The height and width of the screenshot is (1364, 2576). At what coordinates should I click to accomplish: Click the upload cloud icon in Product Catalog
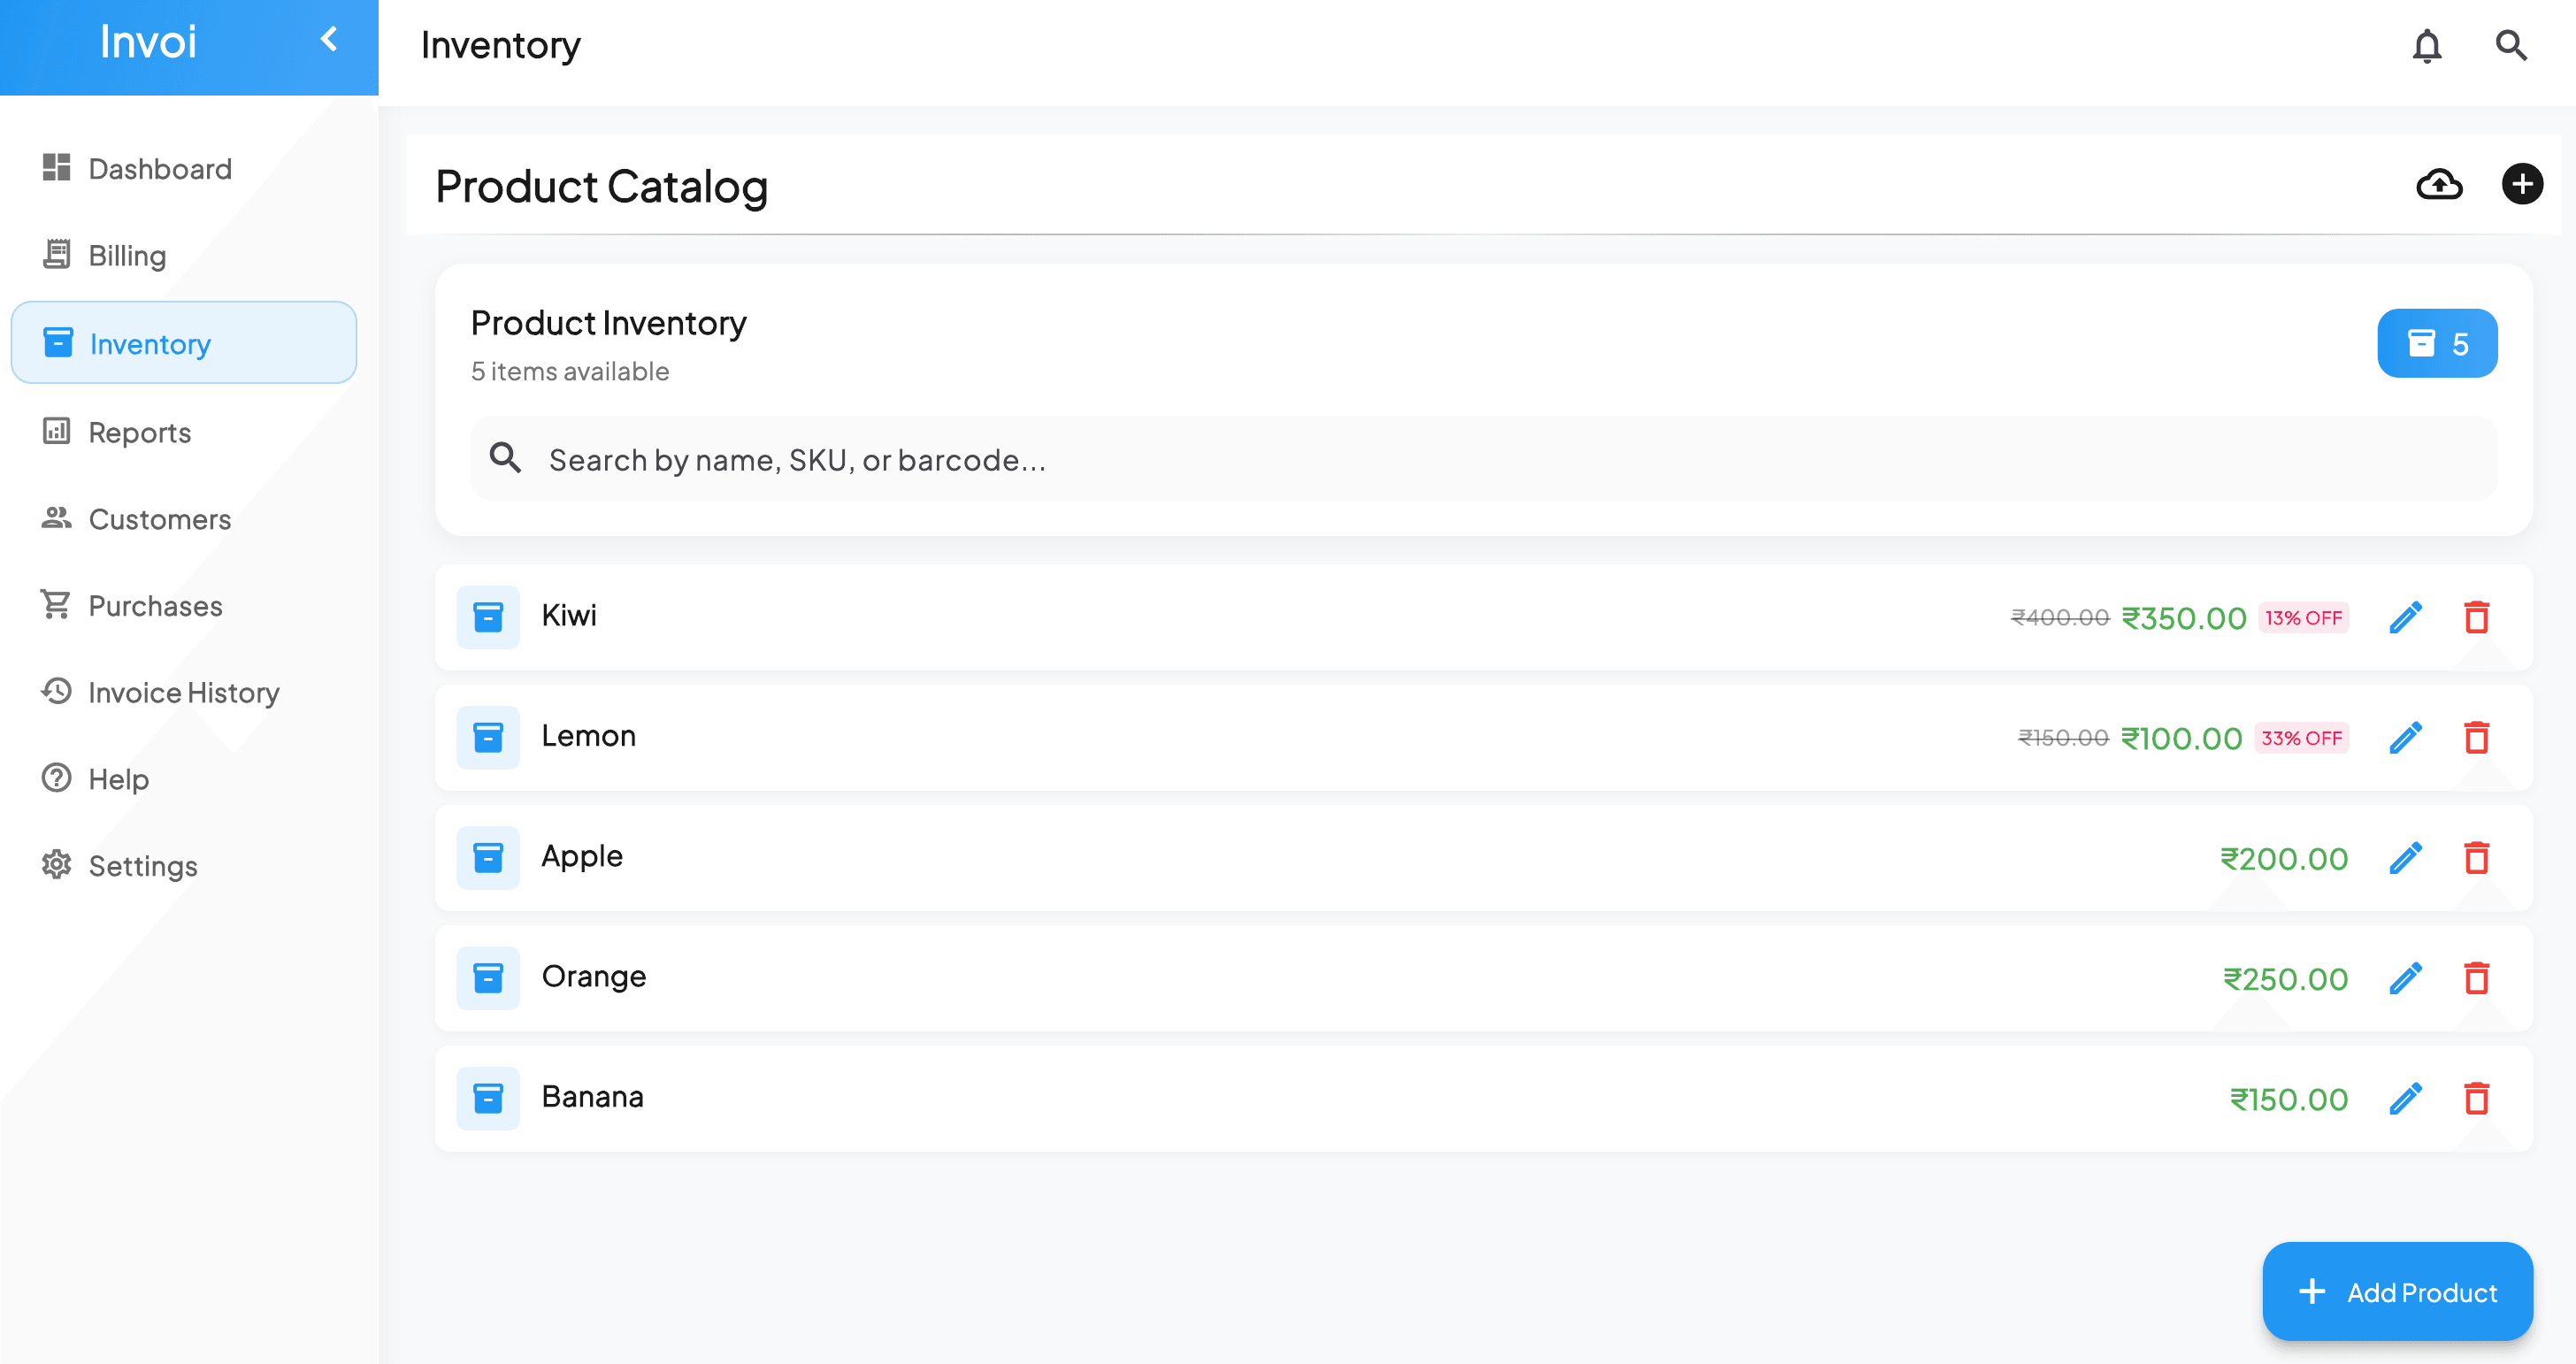[2439, 184]
